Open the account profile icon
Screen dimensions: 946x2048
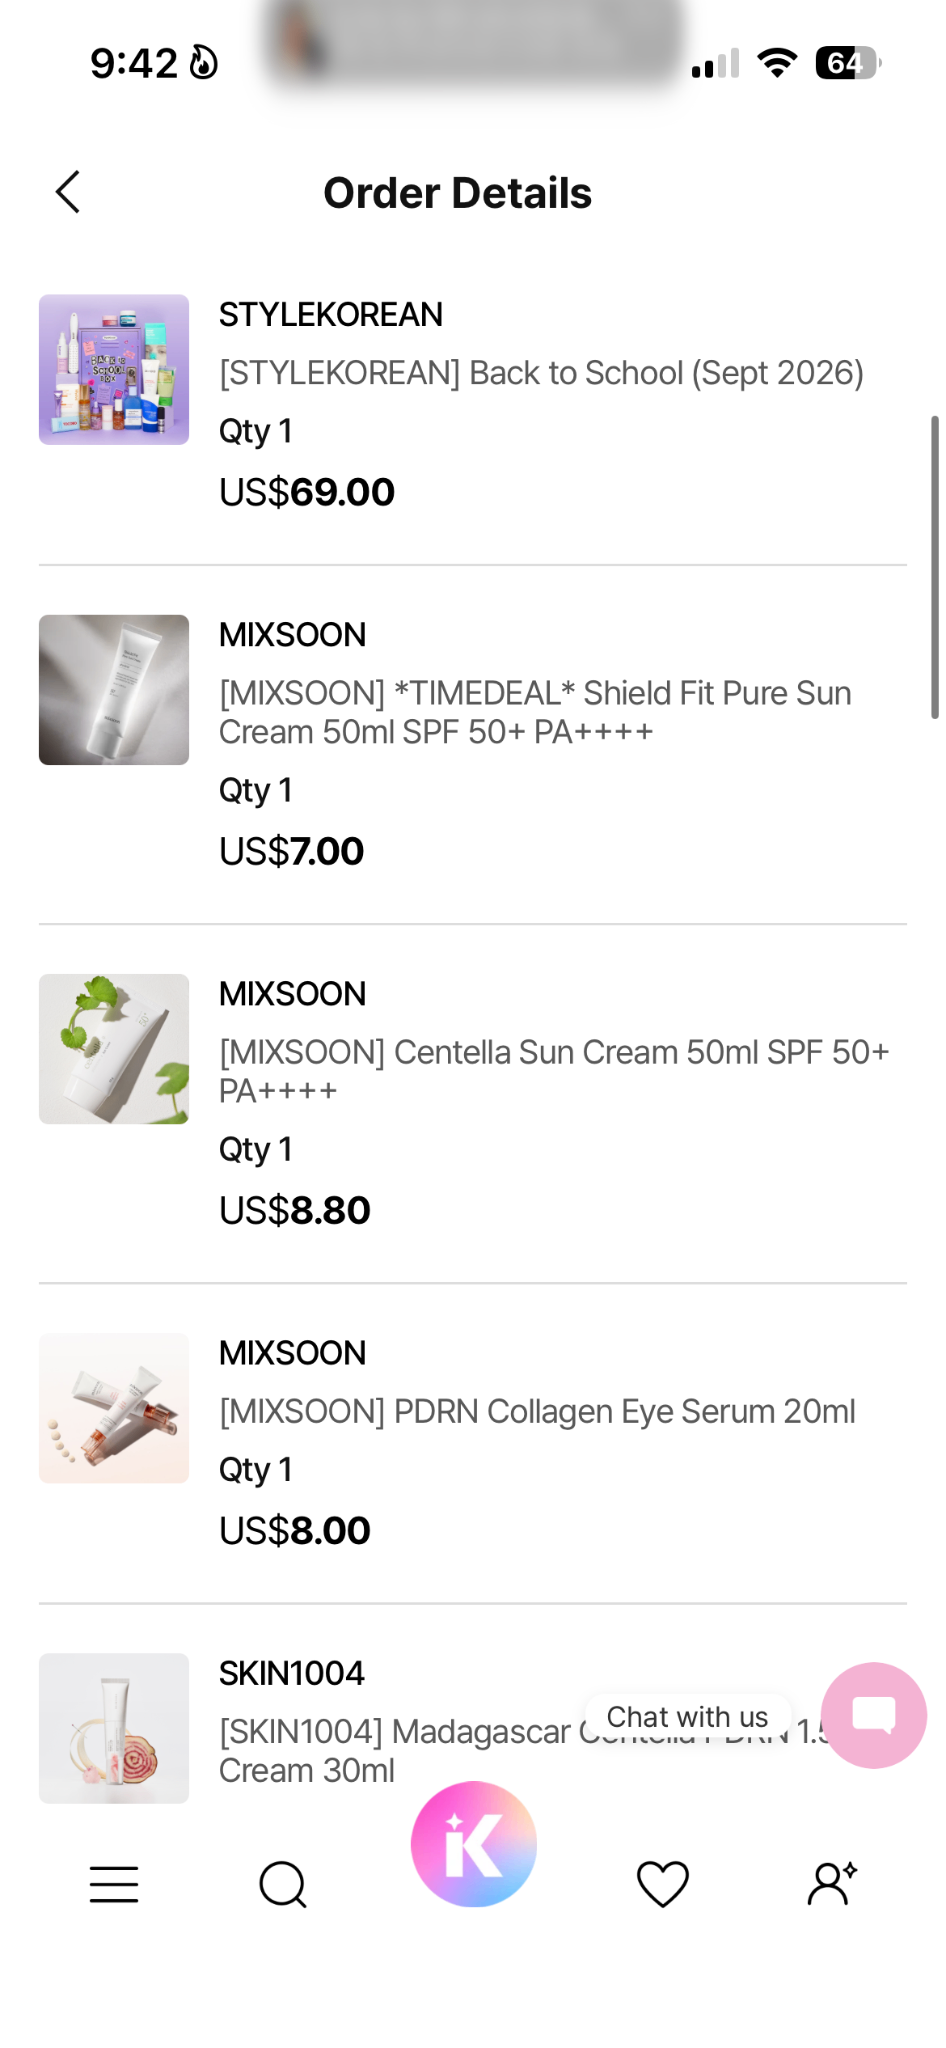pyautogui.click(x=832, y=1884)
